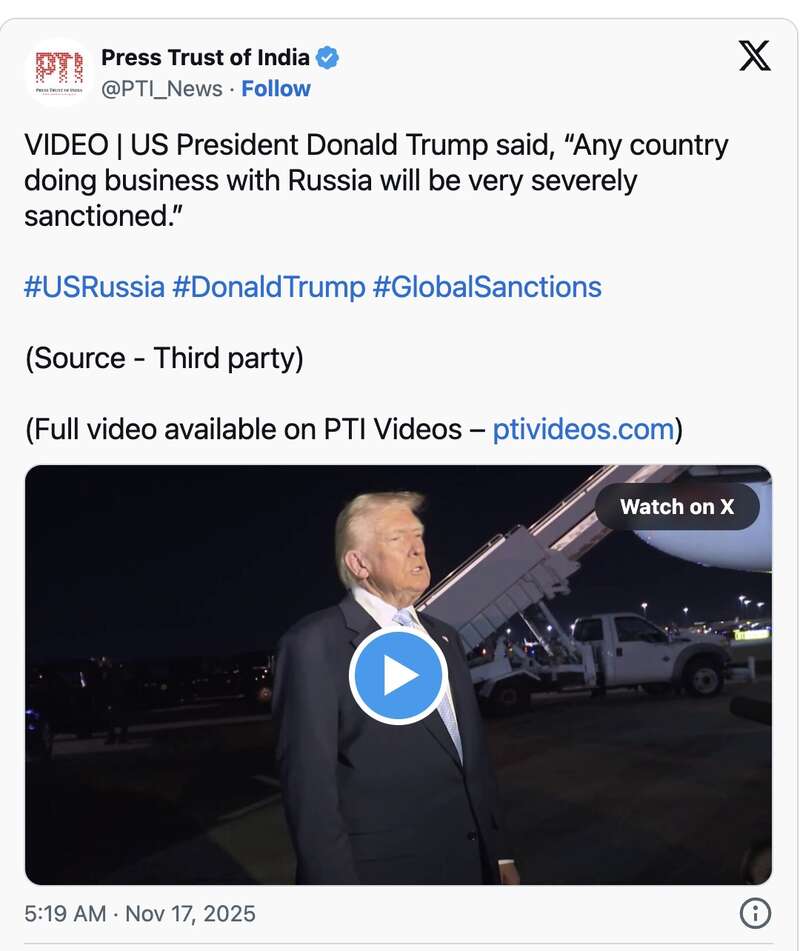Open the 5:19 AM · Nov 17, 2025 timestamp
800x951 pixels.
click(x=140, y=913)
